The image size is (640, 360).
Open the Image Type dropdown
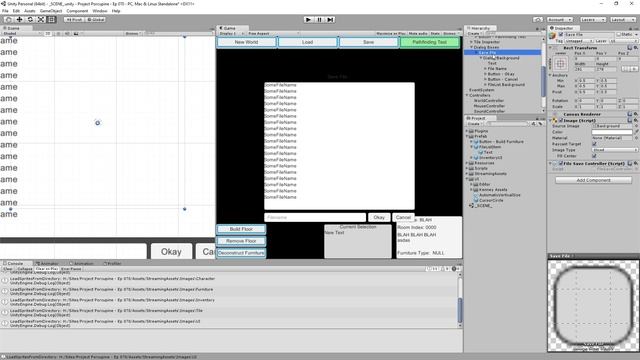coord(615,150)
